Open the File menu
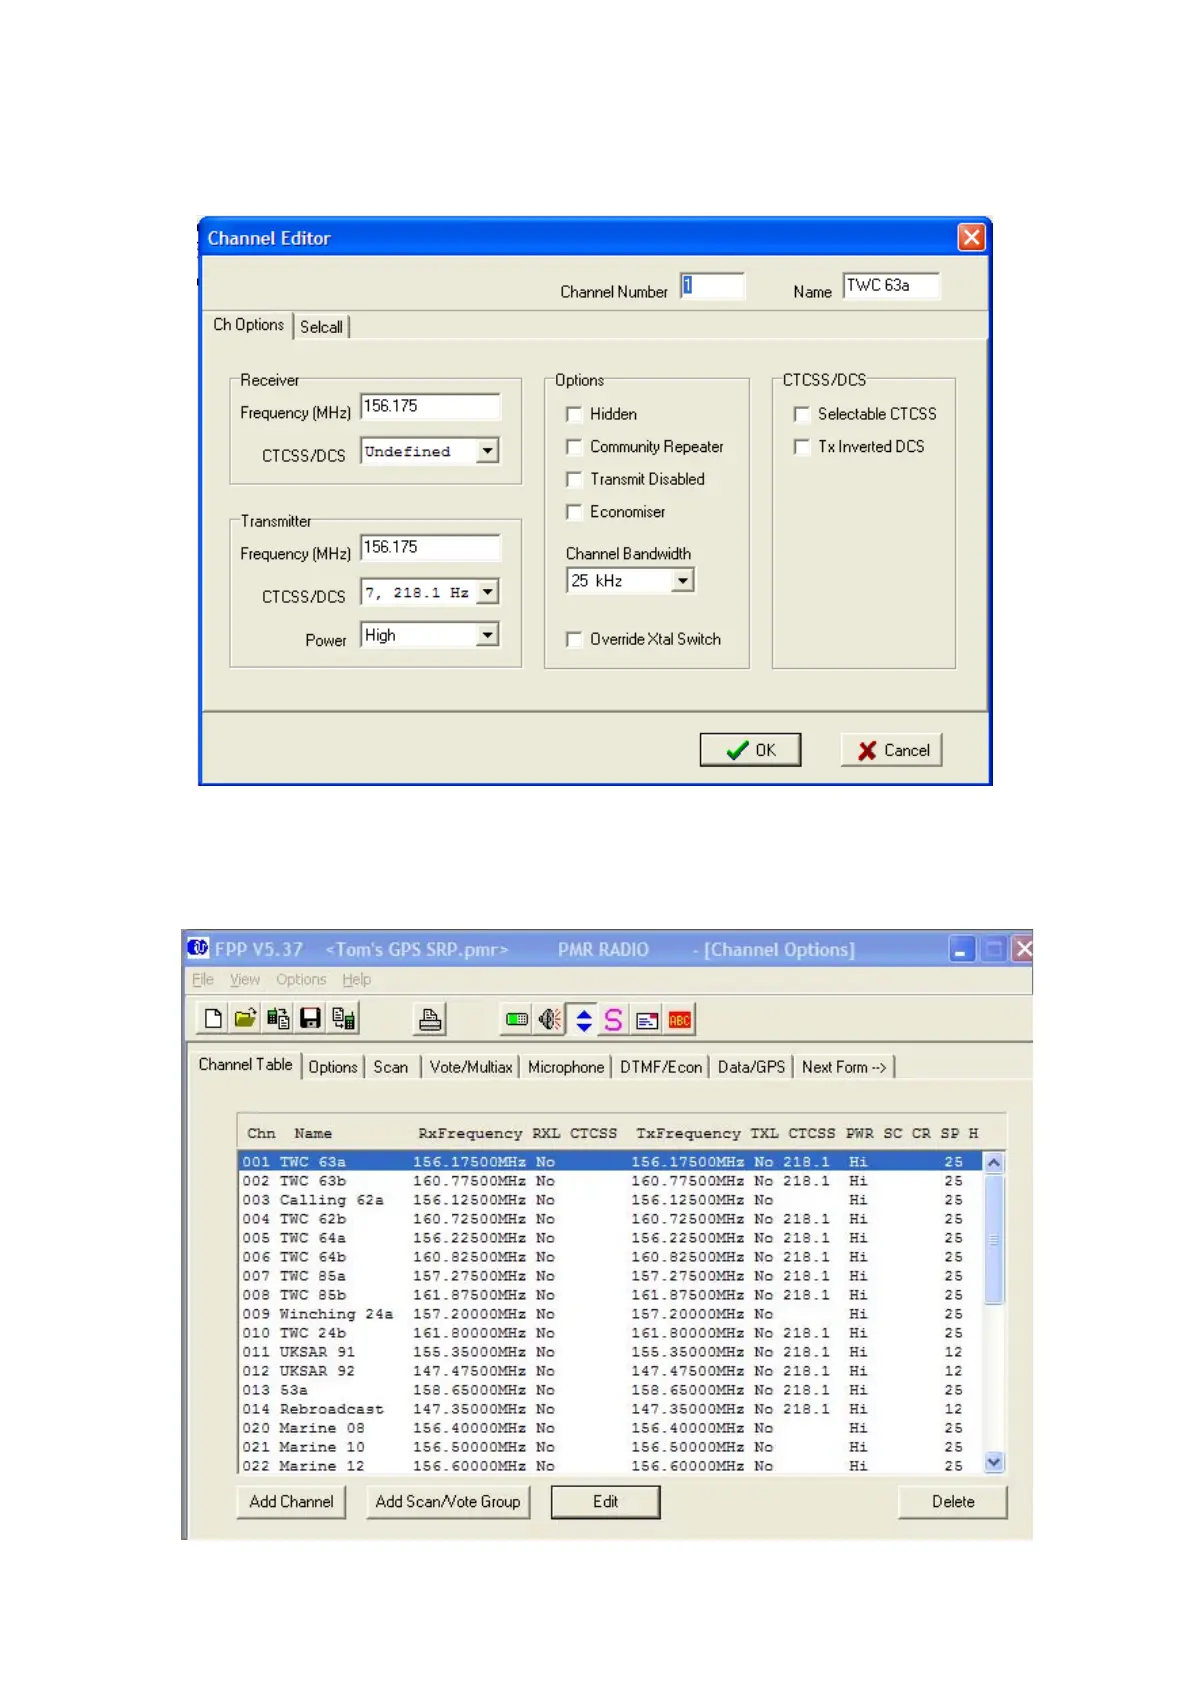This screenshot has width=1190, height=1684. point(203,979)
